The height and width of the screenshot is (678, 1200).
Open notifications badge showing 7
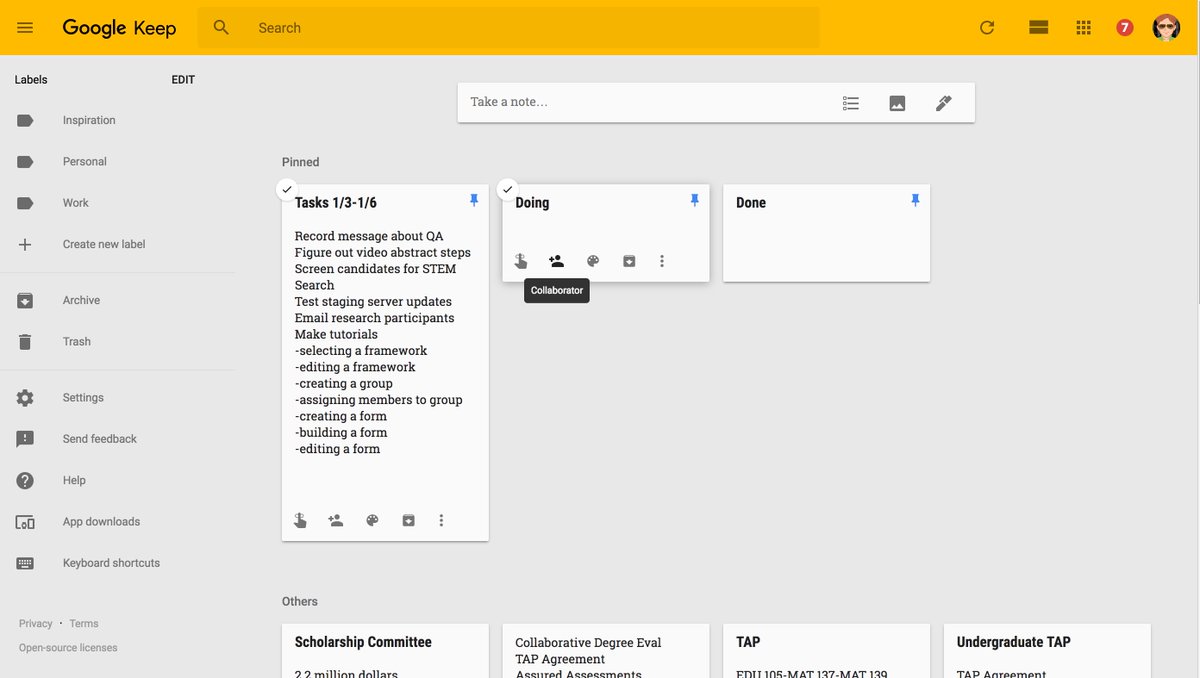pos(1125,28)
